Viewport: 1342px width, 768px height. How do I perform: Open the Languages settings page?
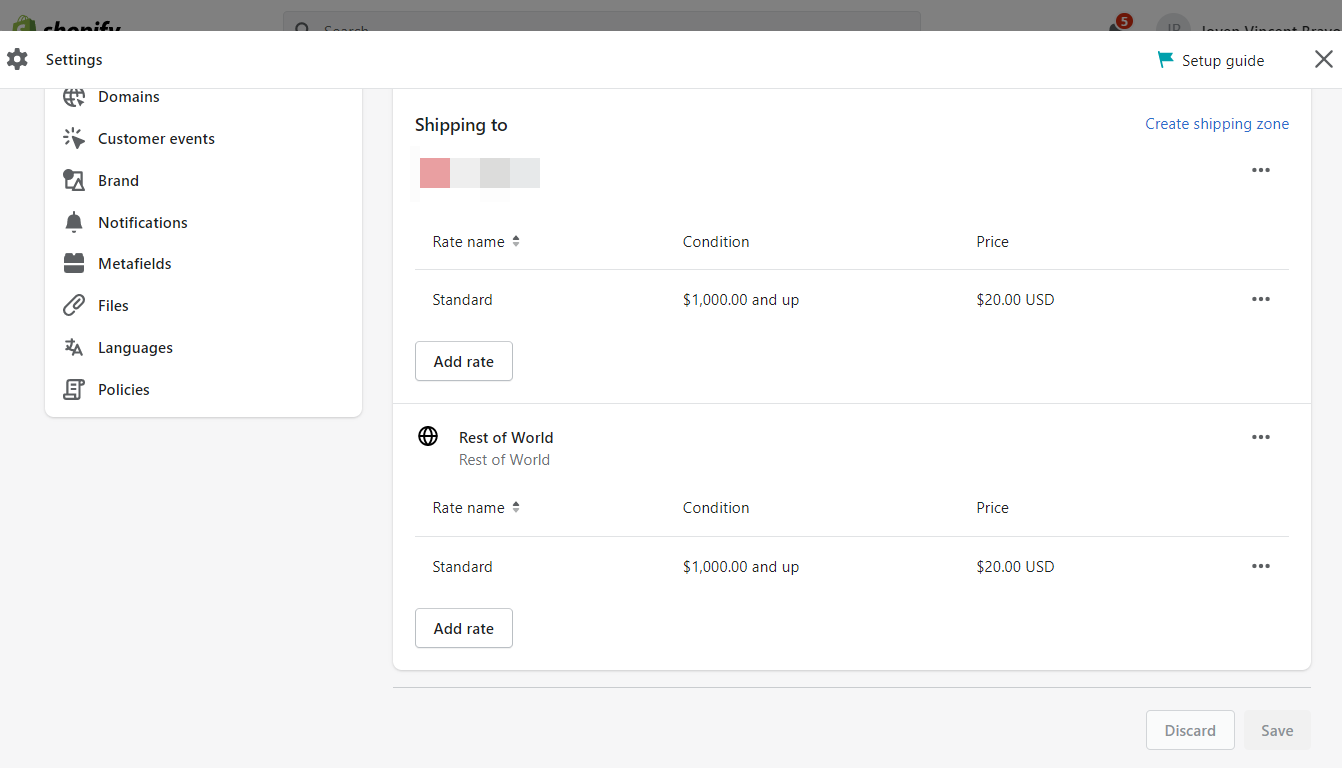(x=135, y=348)
